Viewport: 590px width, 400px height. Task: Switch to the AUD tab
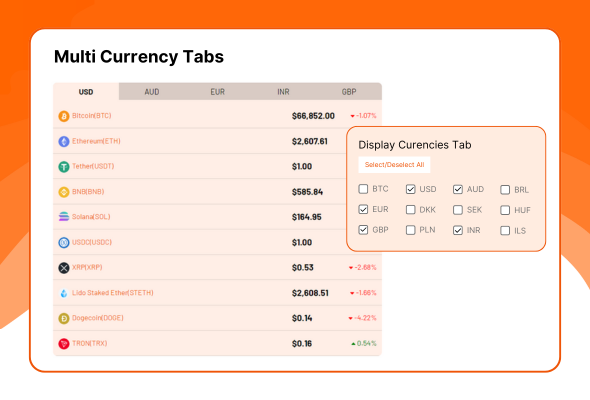point(152,92)
